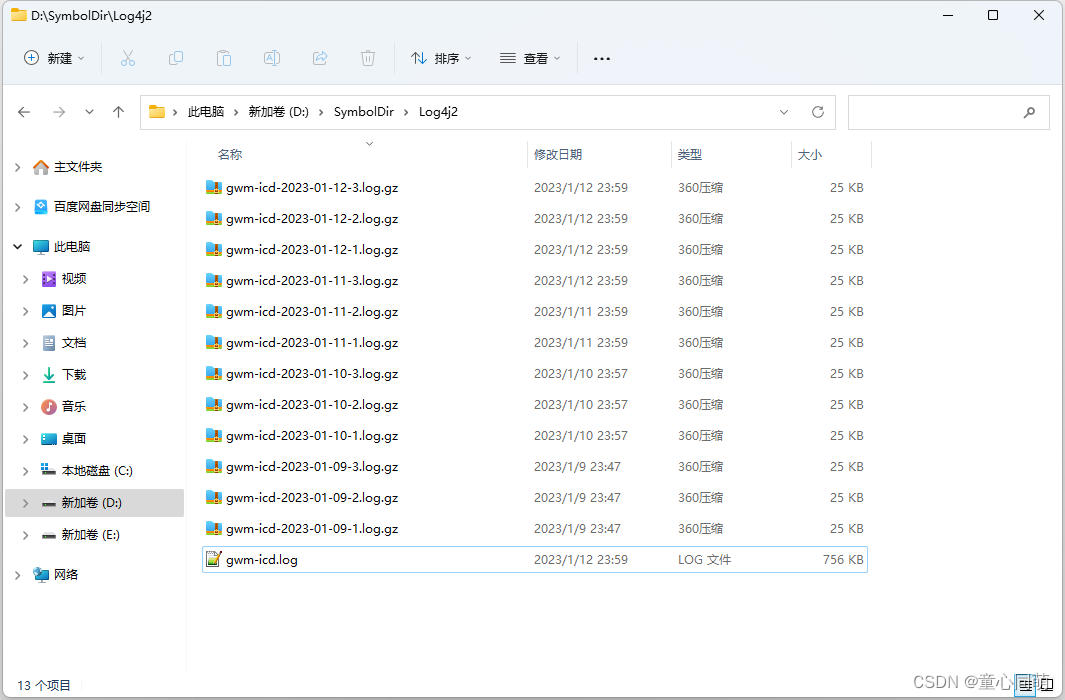Open the 排序 (Sort) dropdown
This screenshot has width=1065, height=700.
[440, 58]
